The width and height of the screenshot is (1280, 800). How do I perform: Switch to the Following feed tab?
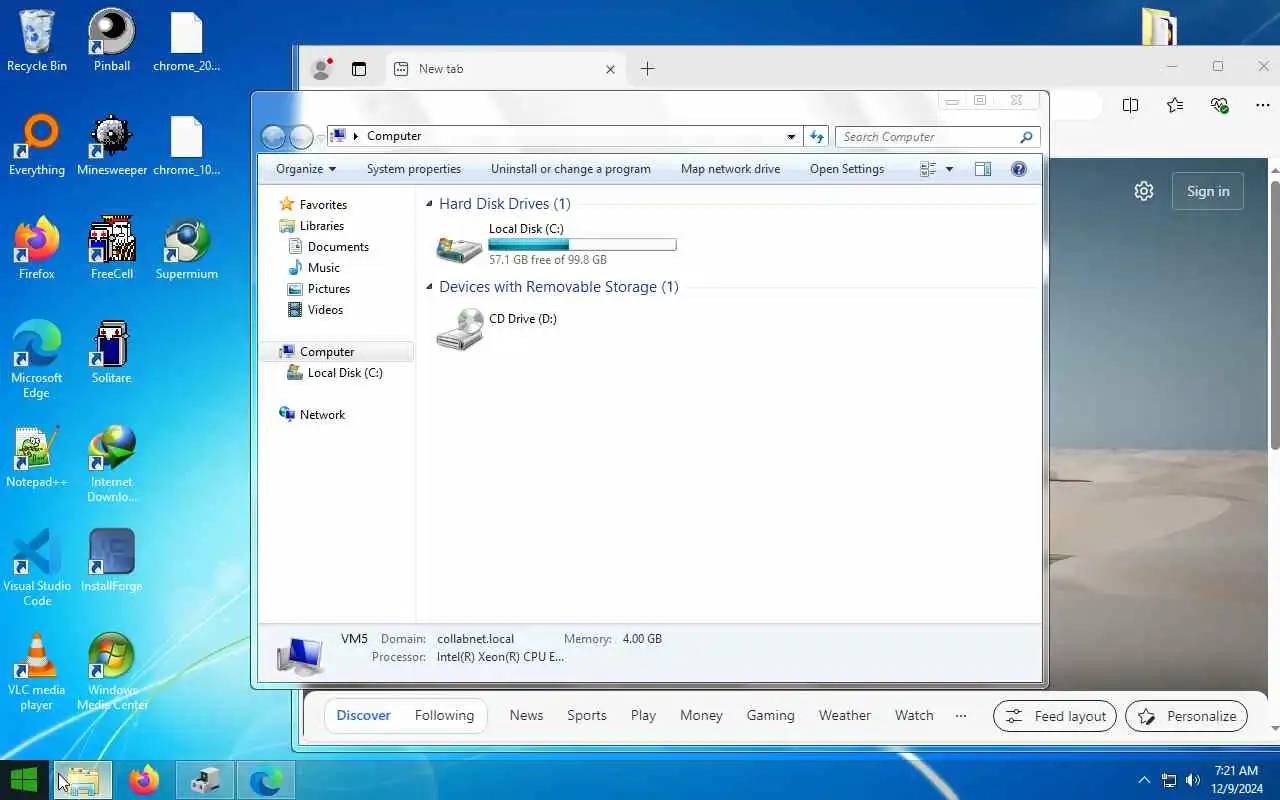[x=444, y=715]
